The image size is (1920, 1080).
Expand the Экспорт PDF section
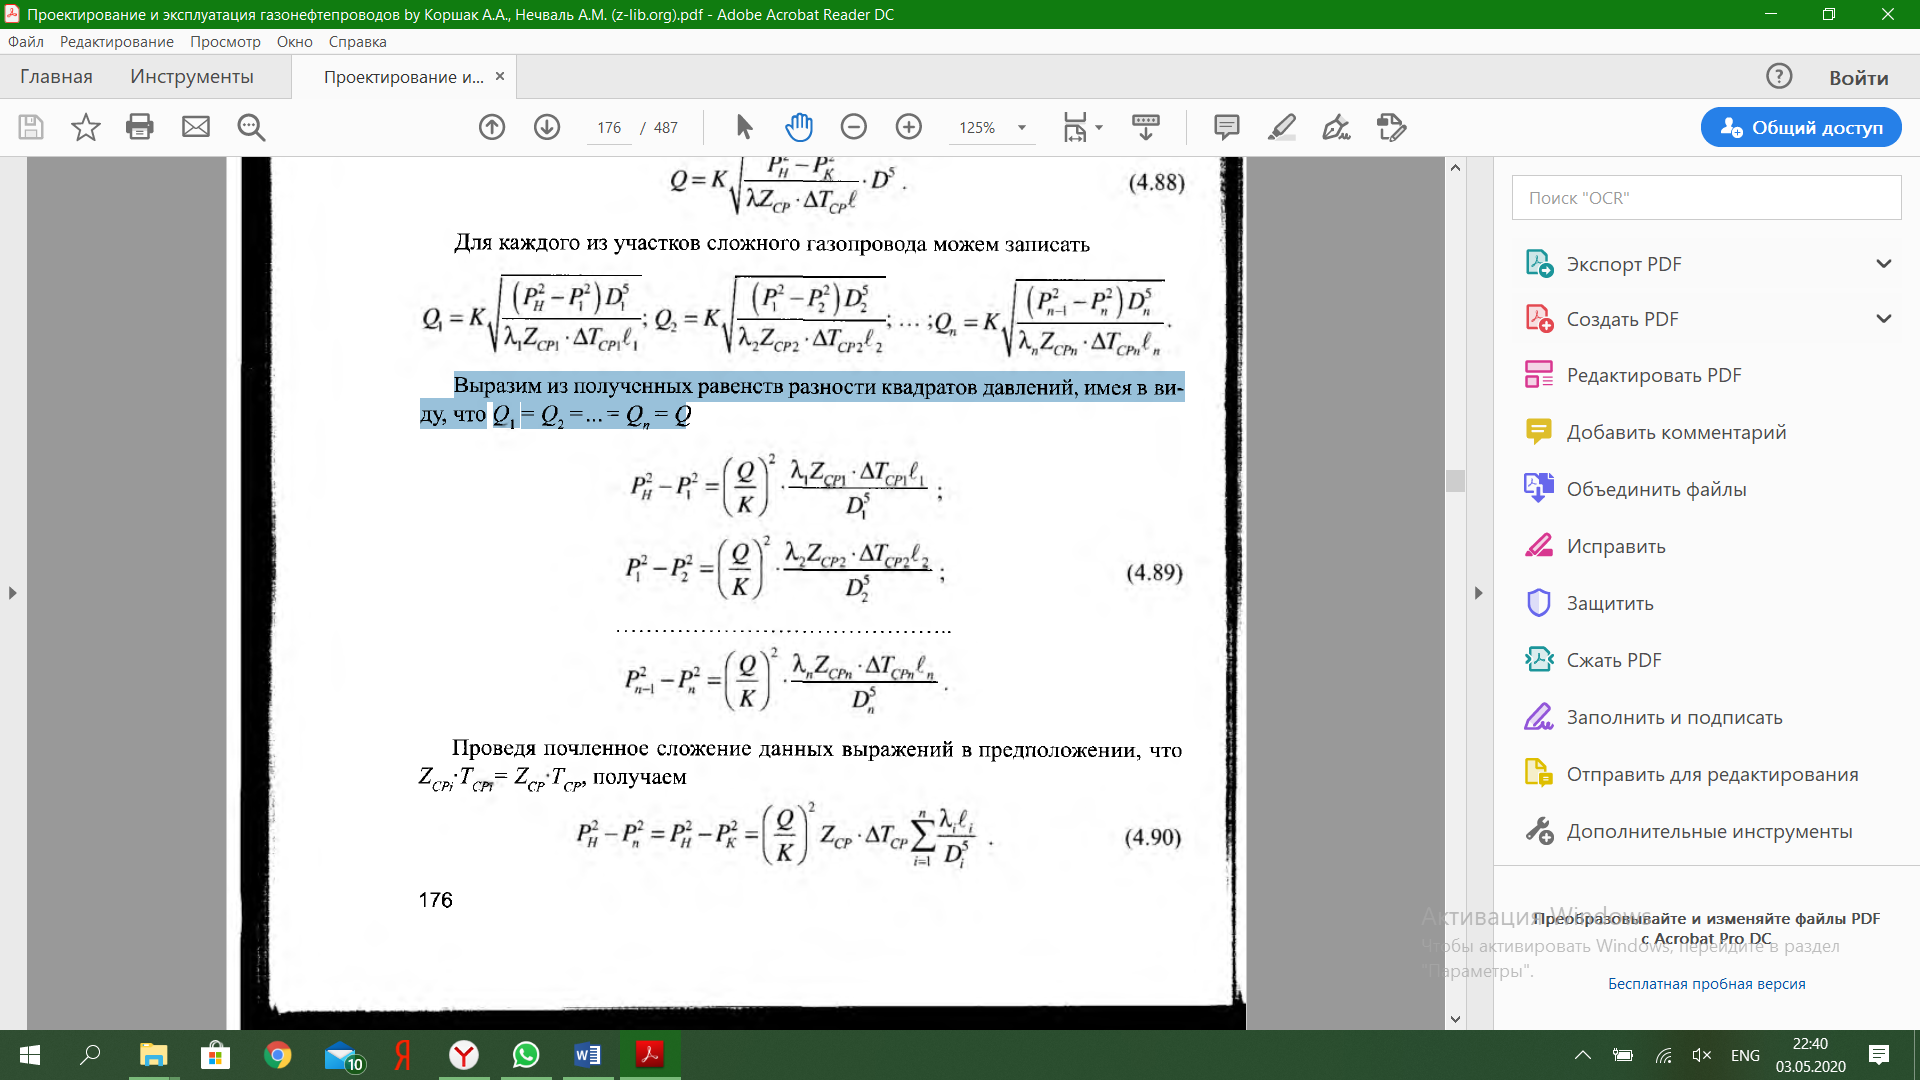tap(1883, 264)
